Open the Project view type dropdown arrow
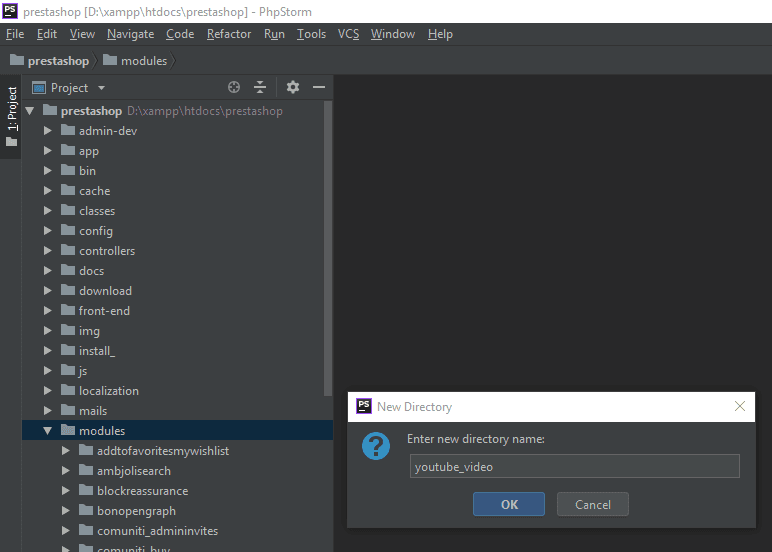Image resolution: width=772 pixels, height=552 pixels. (101, 88)
